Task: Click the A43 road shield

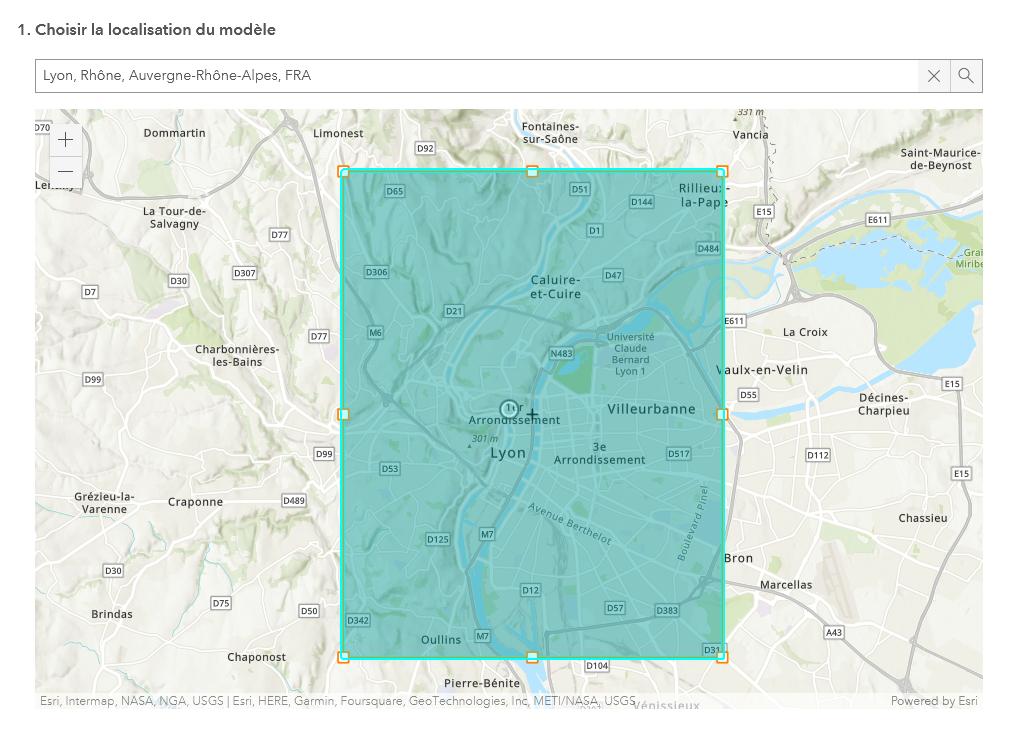Action: [x=834, y=633]
